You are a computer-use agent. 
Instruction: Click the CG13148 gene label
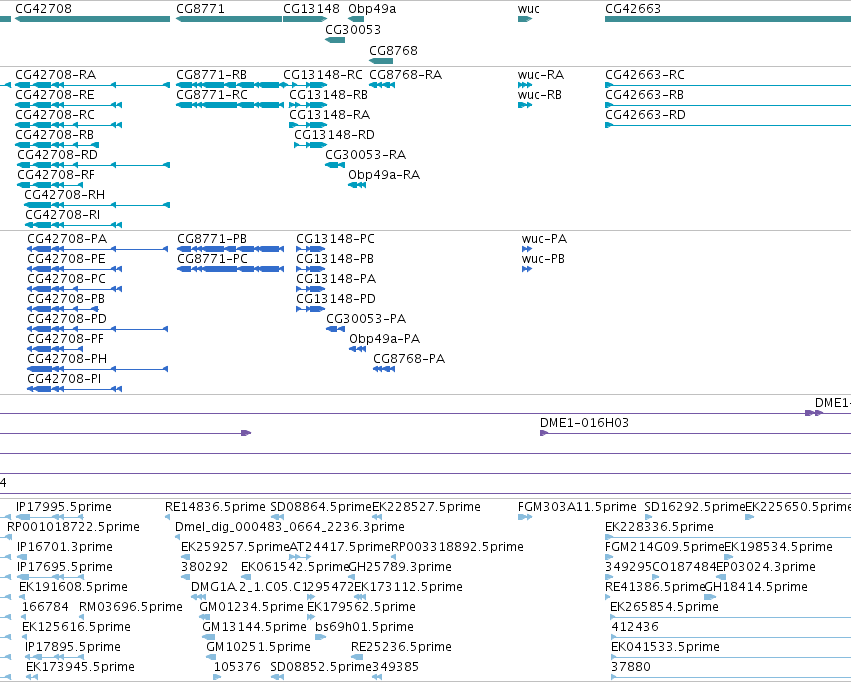[x=312, y=9]
